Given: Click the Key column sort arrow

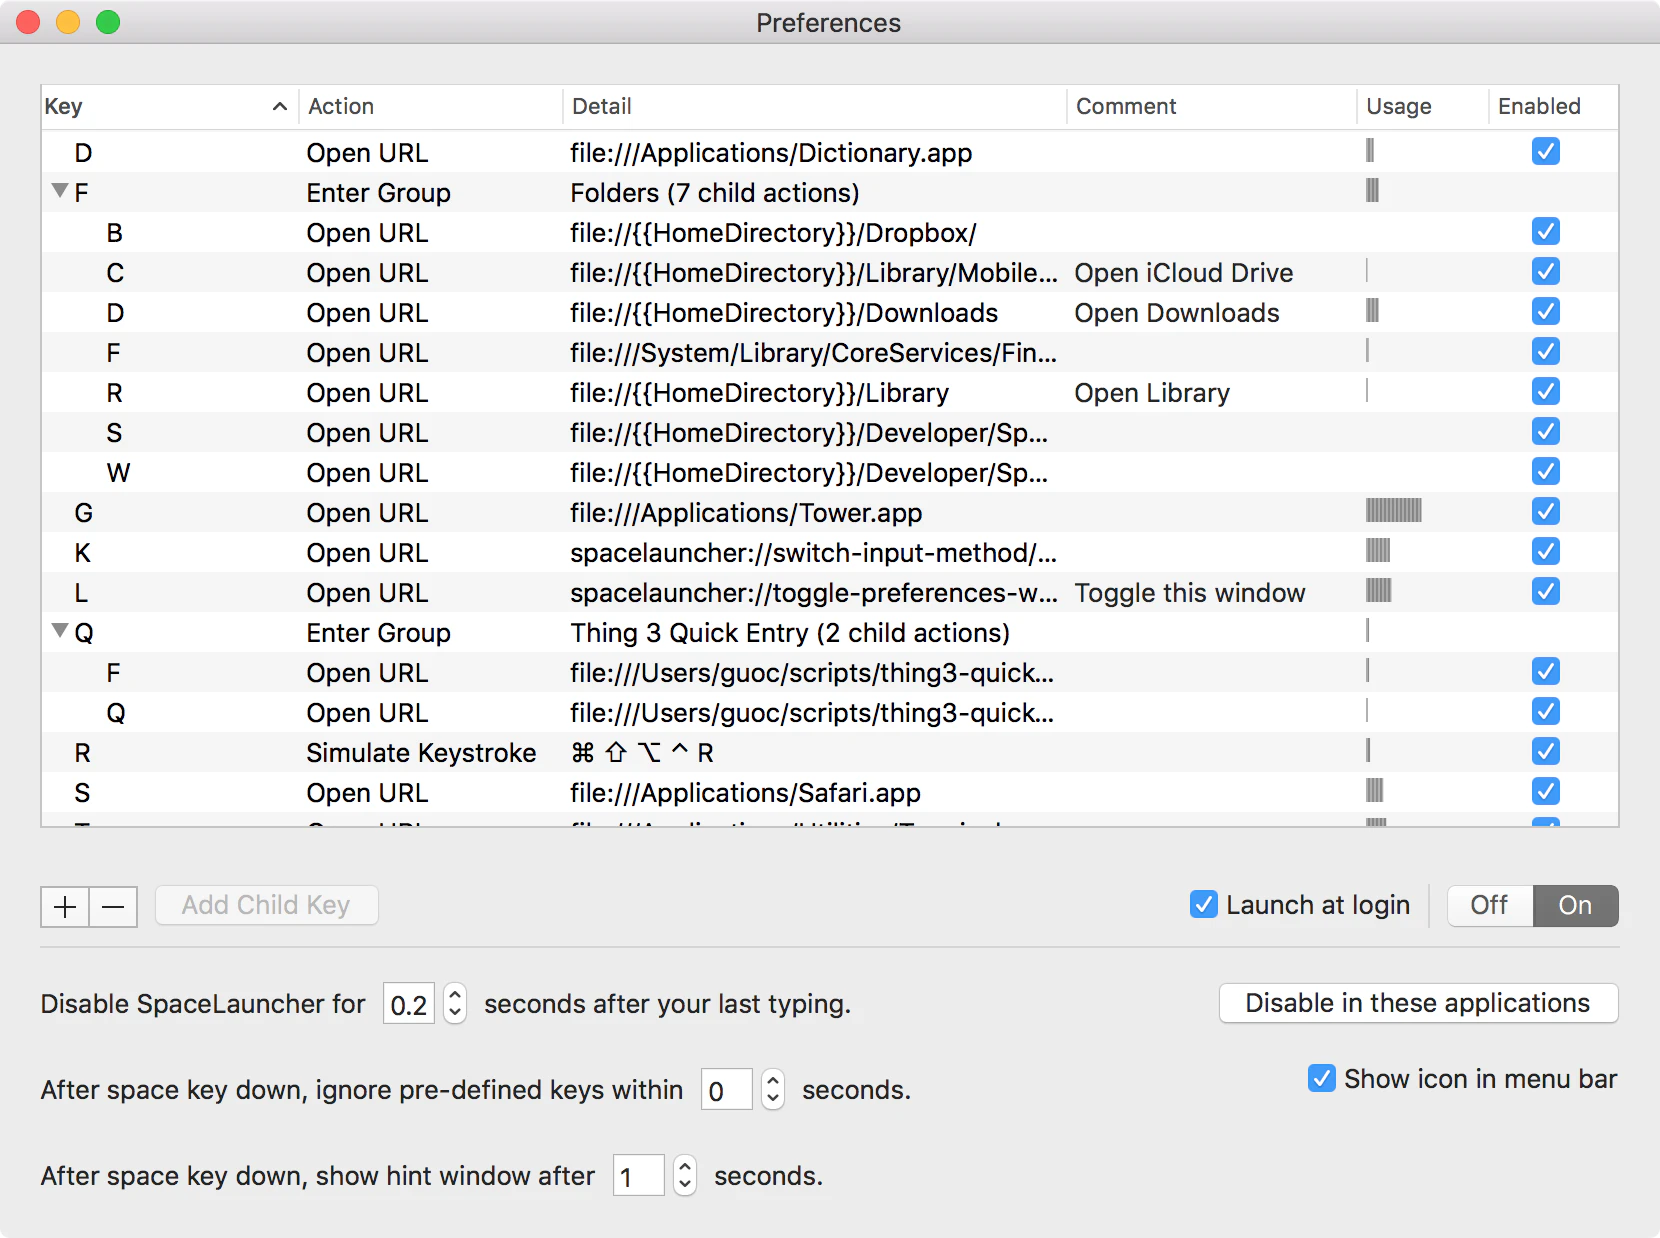Looking at the screenshot, I should pyautogui.click(x=279, y=106).
